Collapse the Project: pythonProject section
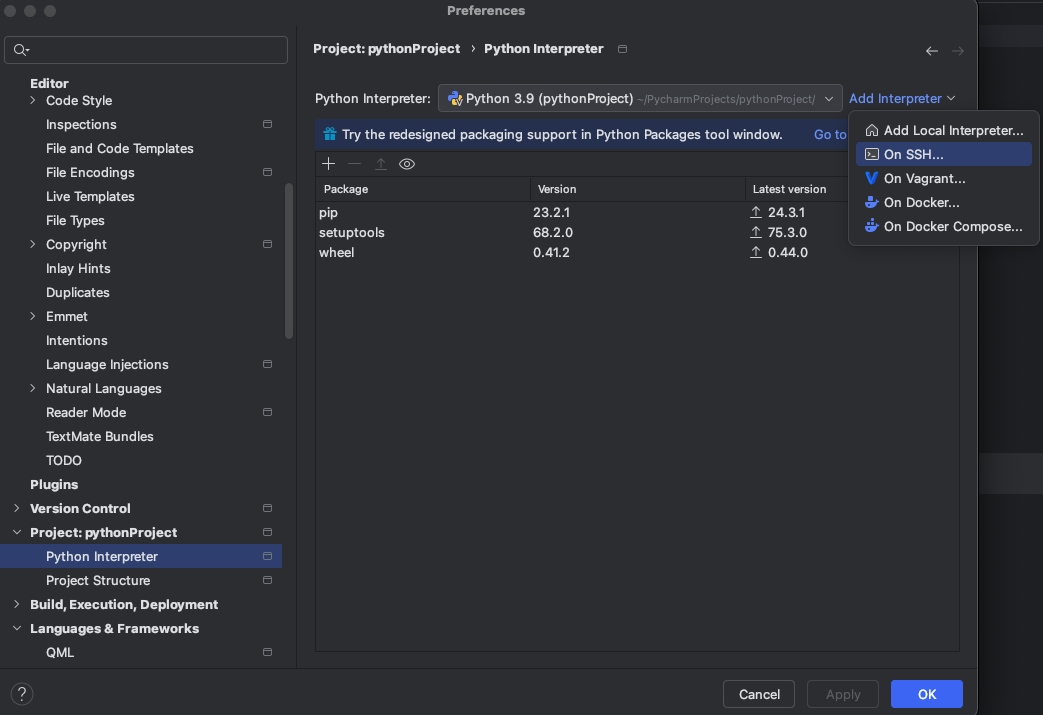1043x715 pixels. pos(17,532)
